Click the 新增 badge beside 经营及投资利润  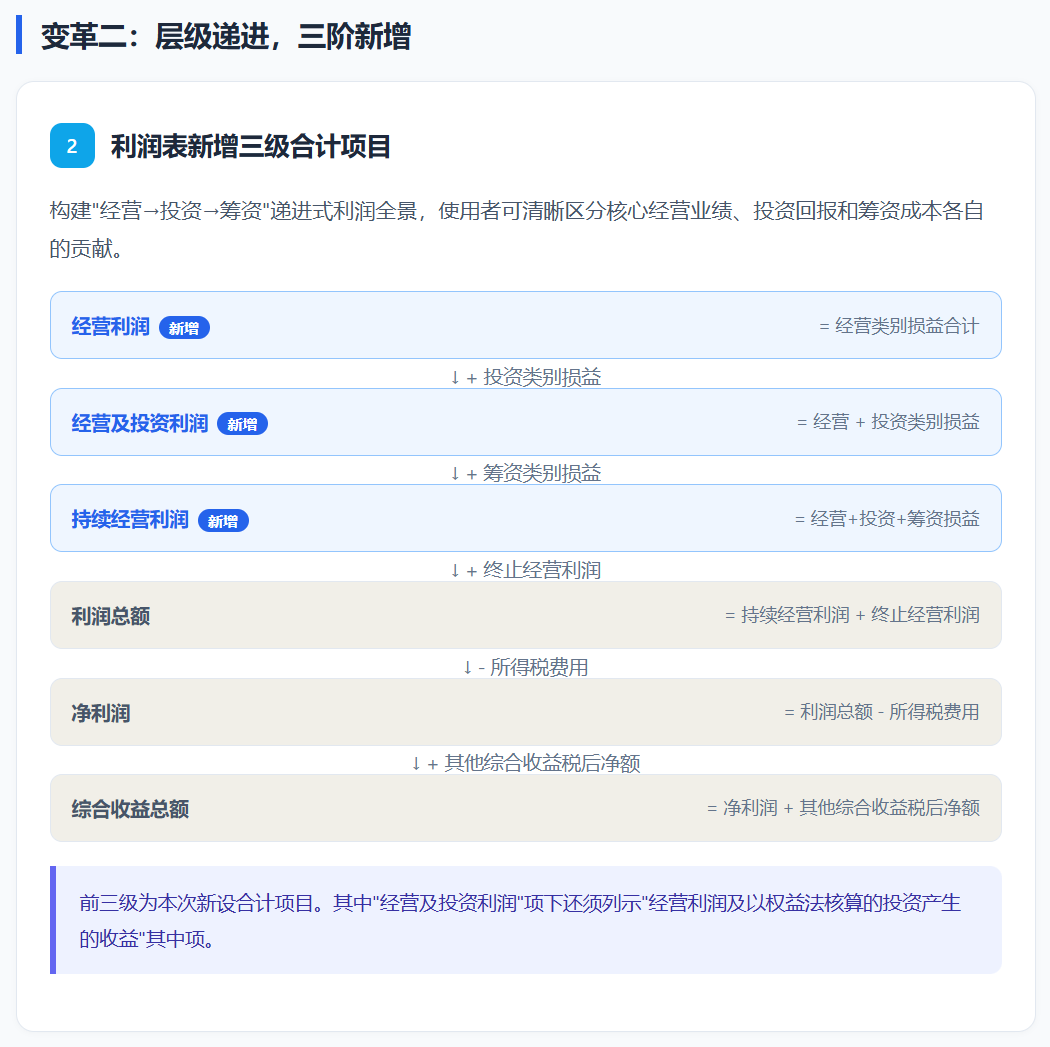pyautogui.click(x=242, y=424)
